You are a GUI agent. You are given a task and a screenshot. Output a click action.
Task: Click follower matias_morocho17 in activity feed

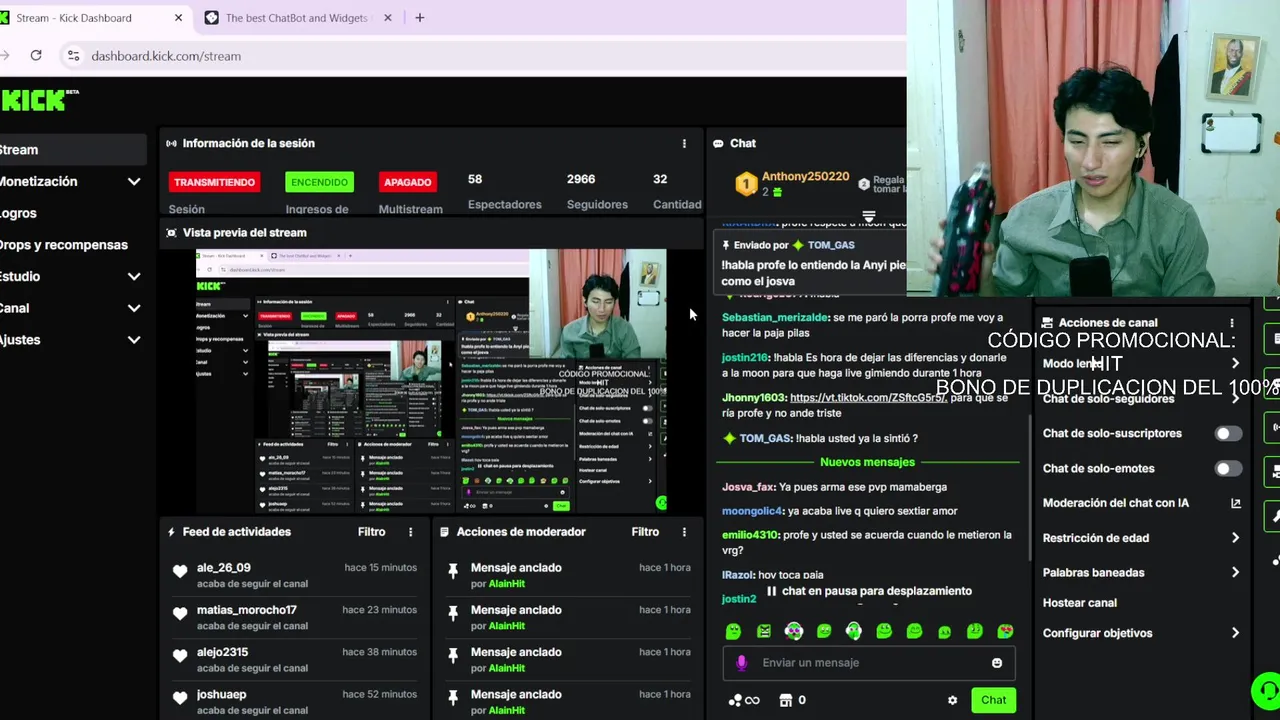click(x=246, y=610)
